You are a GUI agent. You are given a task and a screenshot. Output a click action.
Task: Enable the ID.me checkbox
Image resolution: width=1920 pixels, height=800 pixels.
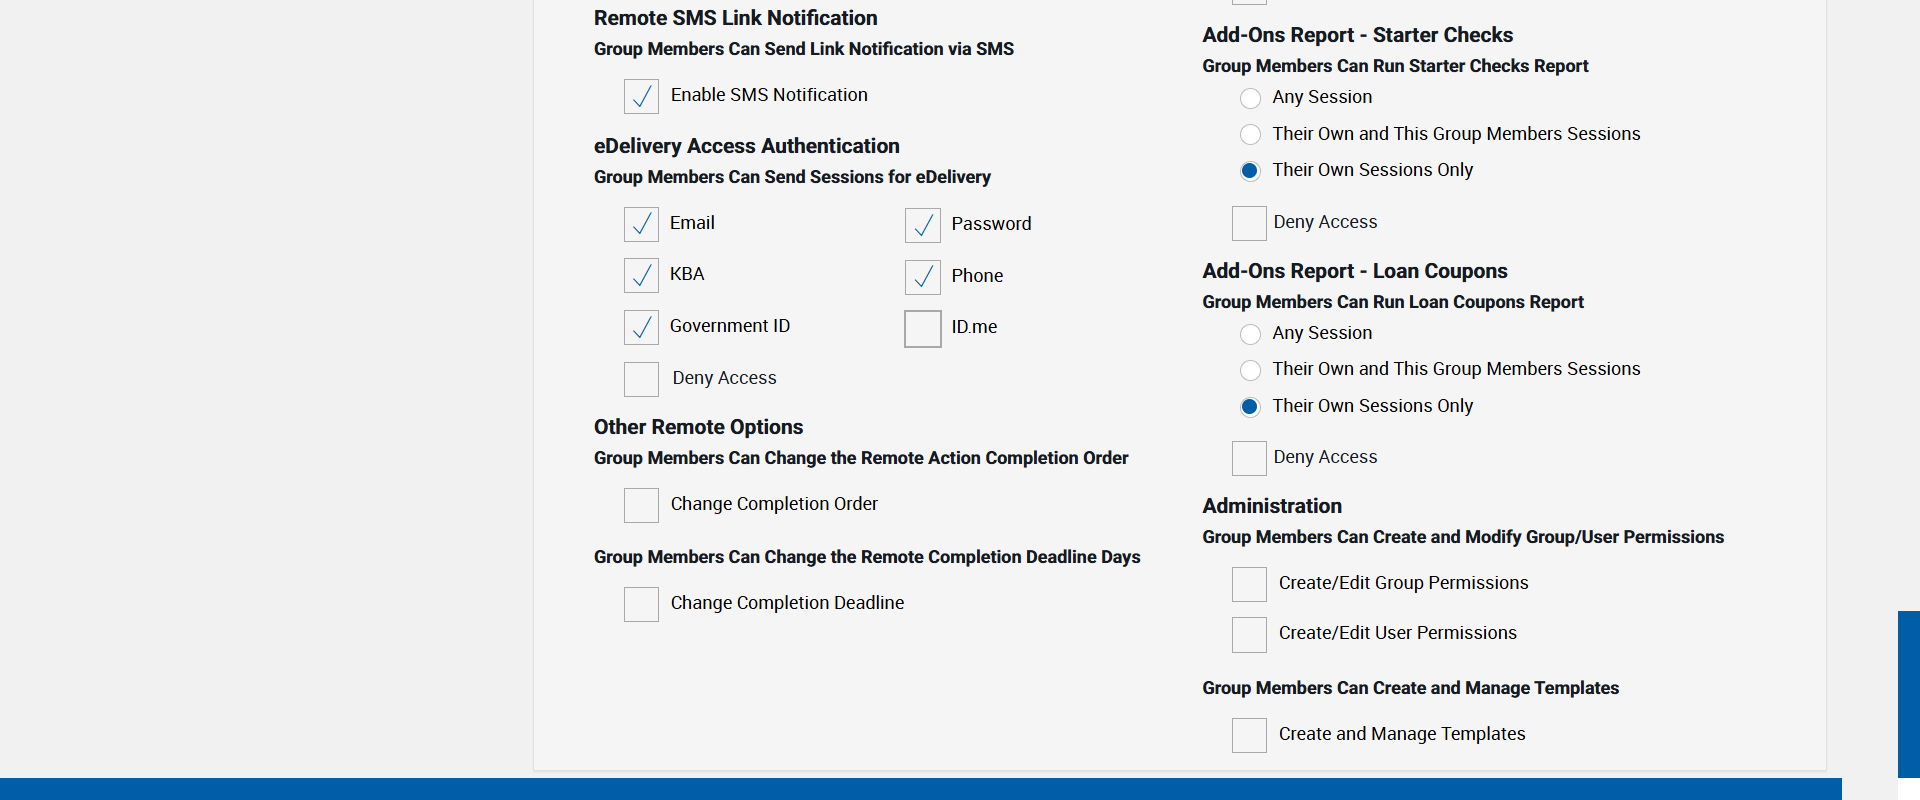coord(922,328)
